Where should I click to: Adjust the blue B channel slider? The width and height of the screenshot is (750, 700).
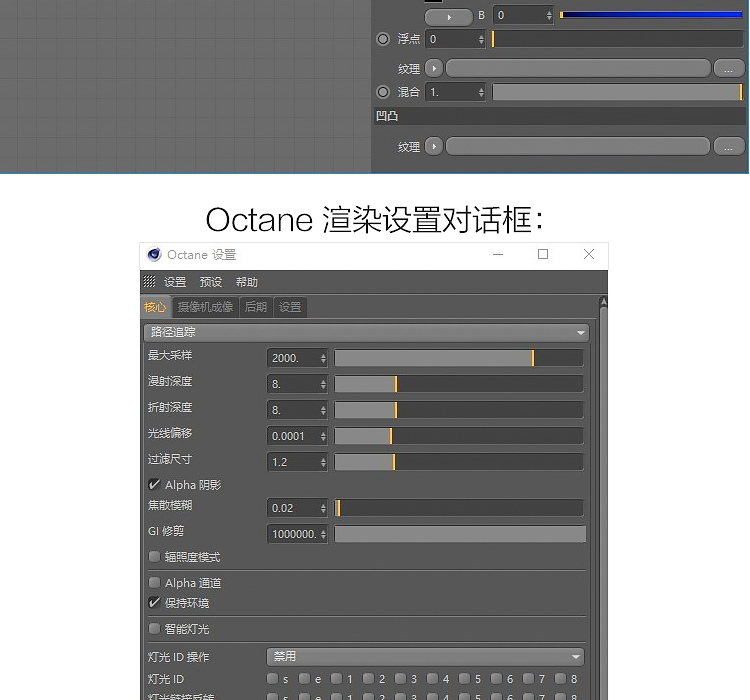651,15
